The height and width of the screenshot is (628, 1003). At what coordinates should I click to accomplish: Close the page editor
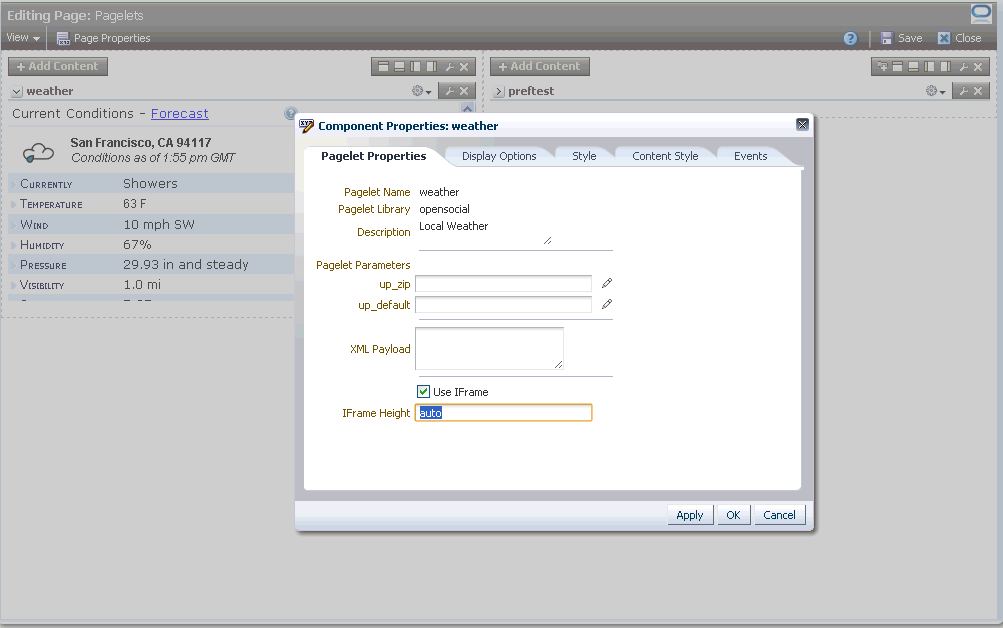click(x=960, y=38)
